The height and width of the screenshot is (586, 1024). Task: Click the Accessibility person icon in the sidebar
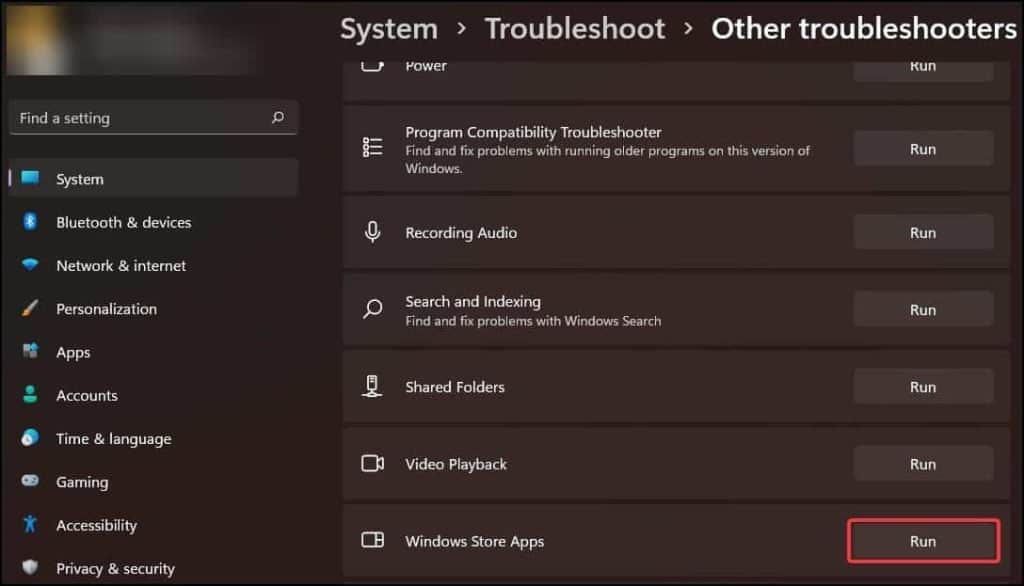(x=29, y=525)
